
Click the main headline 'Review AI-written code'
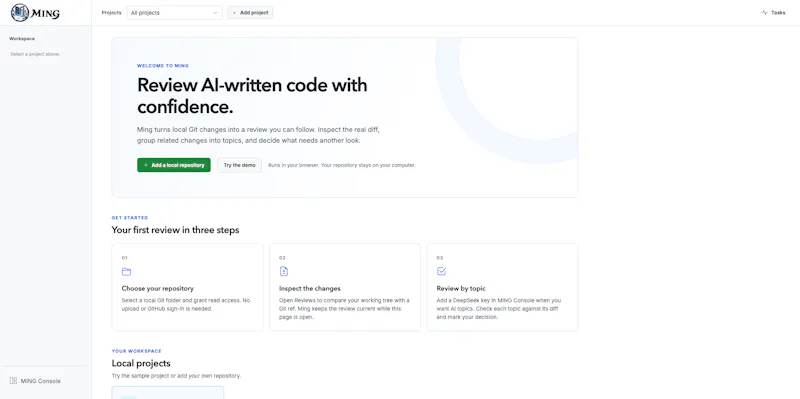[x=252, y=95]
